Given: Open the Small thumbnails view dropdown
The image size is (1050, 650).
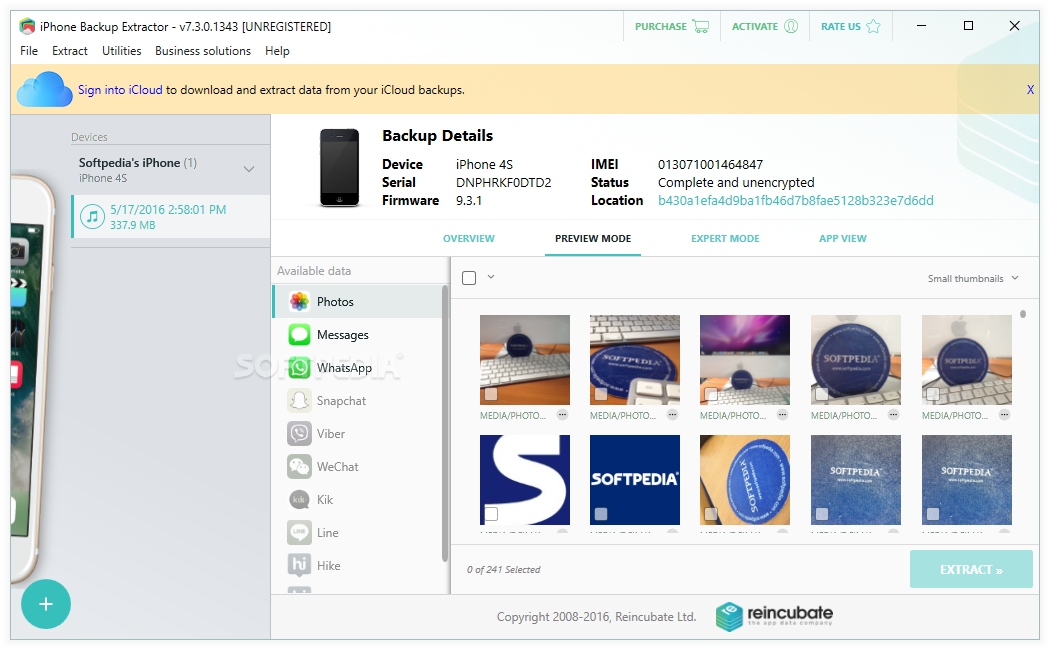Looking at the screenshot, I should (x=973, y=278).
